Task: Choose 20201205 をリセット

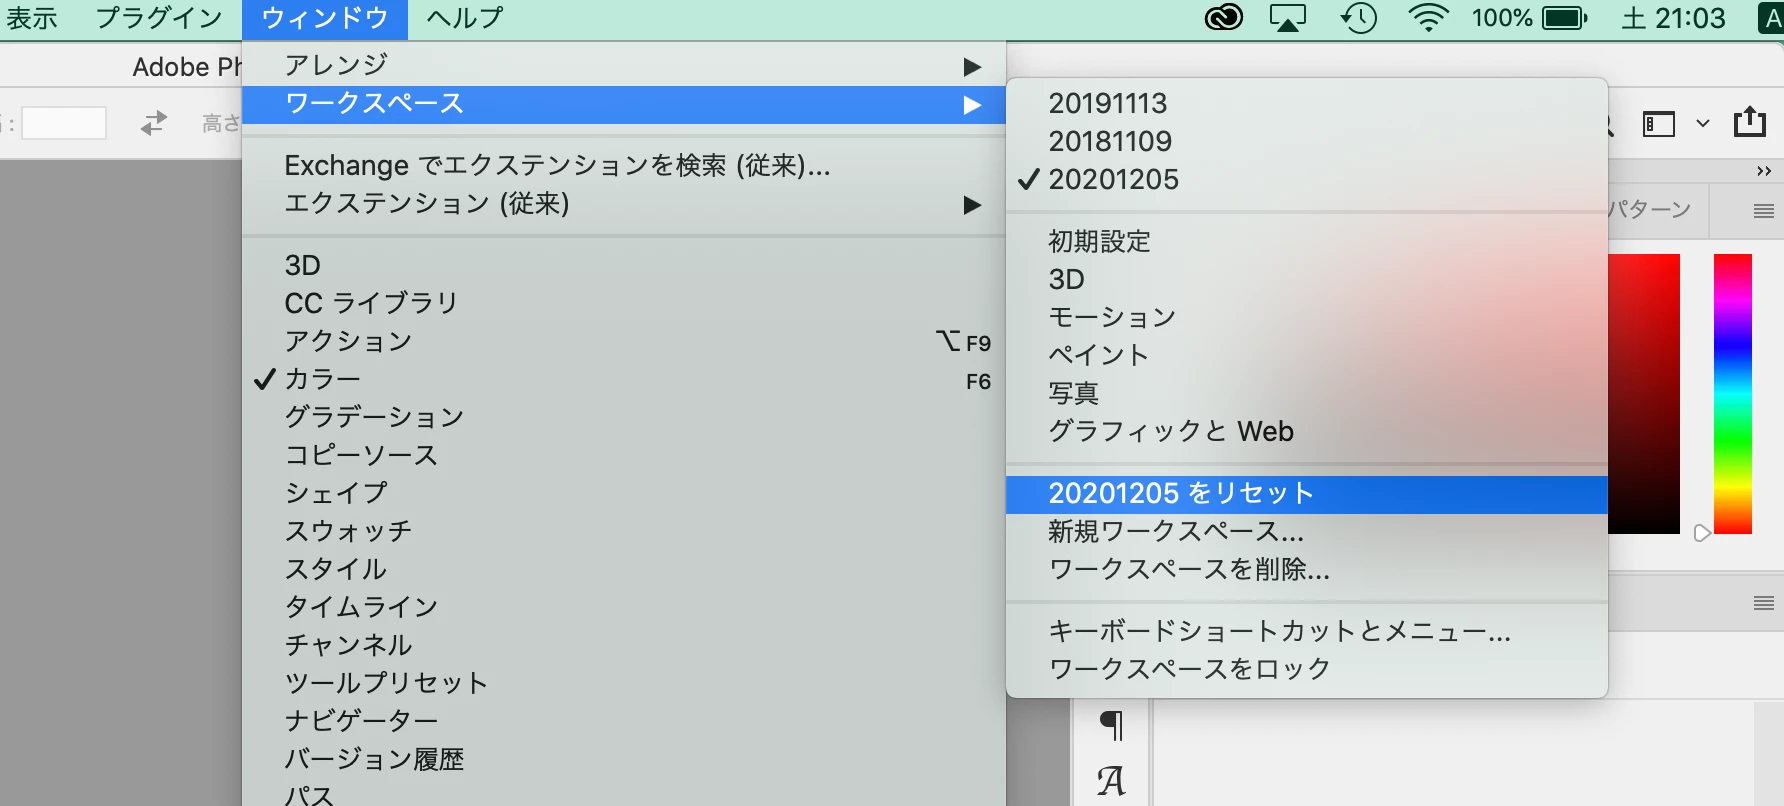Action: 1307,494
